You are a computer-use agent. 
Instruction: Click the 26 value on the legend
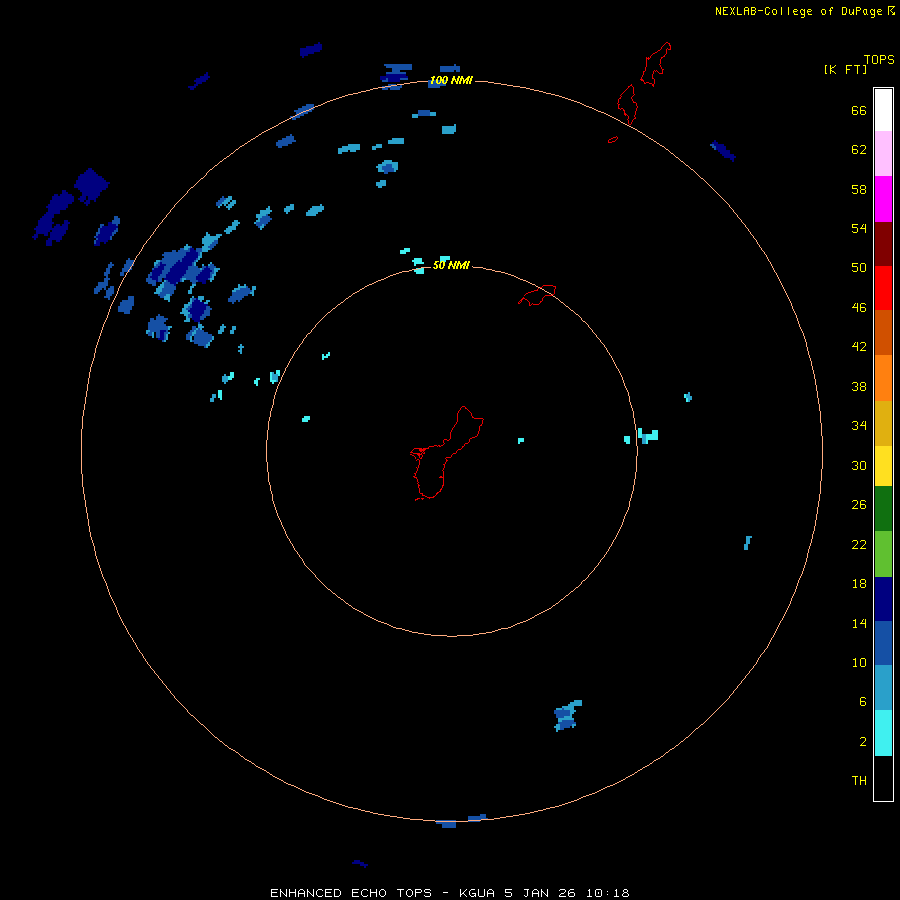[x=858, y=505]
